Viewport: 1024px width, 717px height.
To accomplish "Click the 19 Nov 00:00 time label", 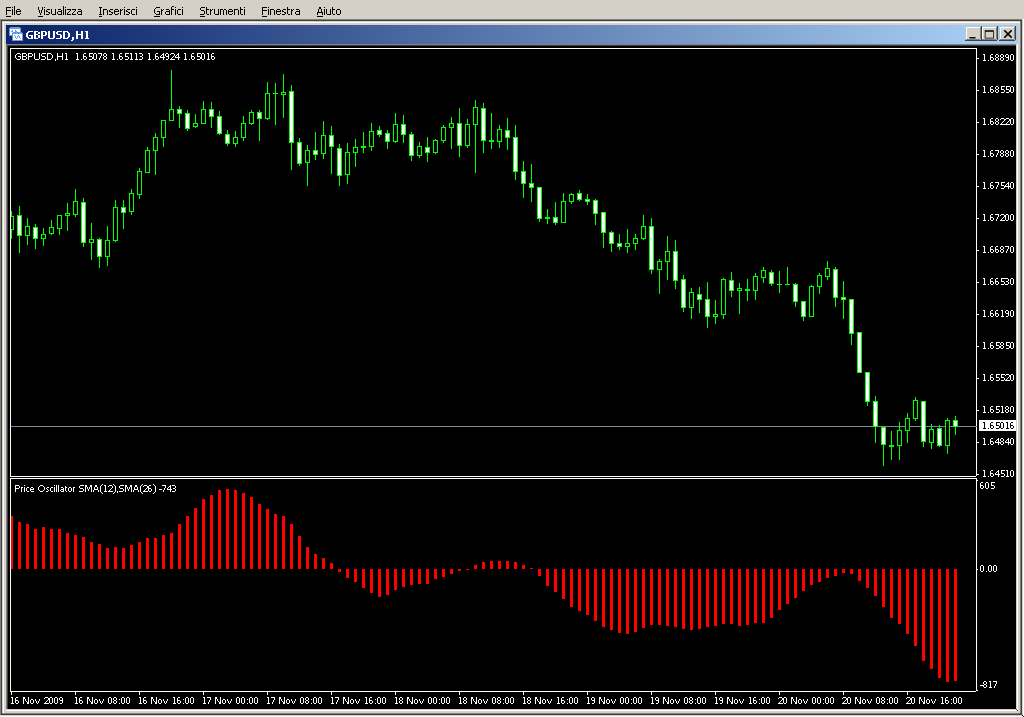I will click(x=614, y=701).
